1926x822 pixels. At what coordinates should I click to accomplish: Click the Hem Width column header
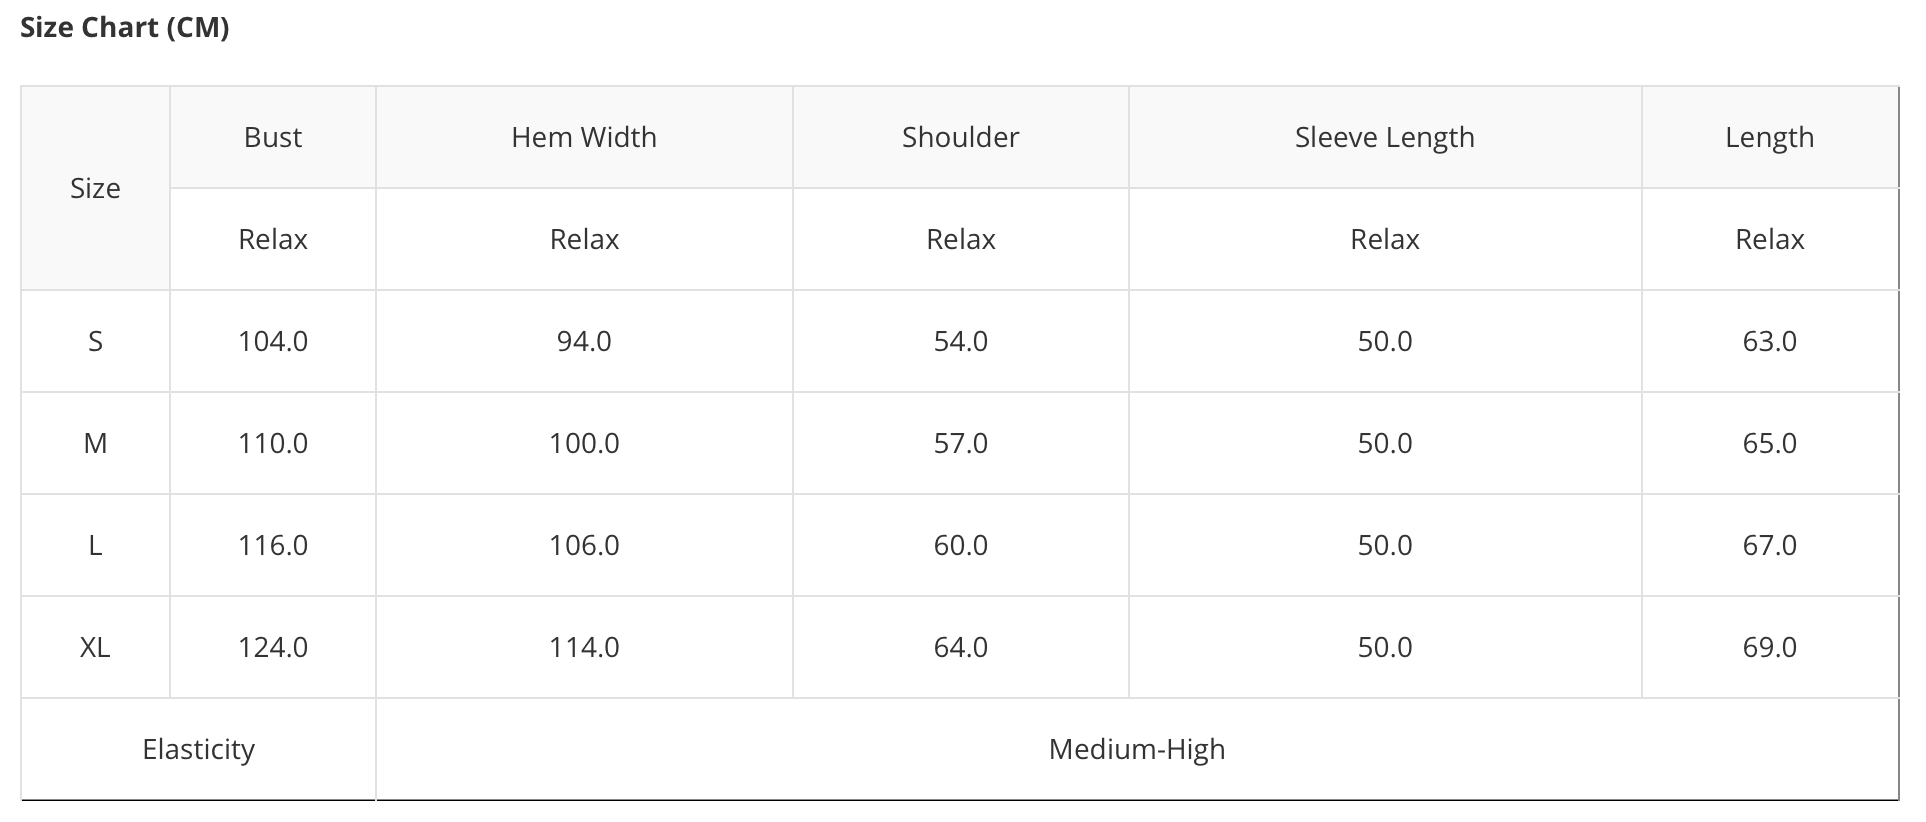pyautogui.click(x=584, y=137)
